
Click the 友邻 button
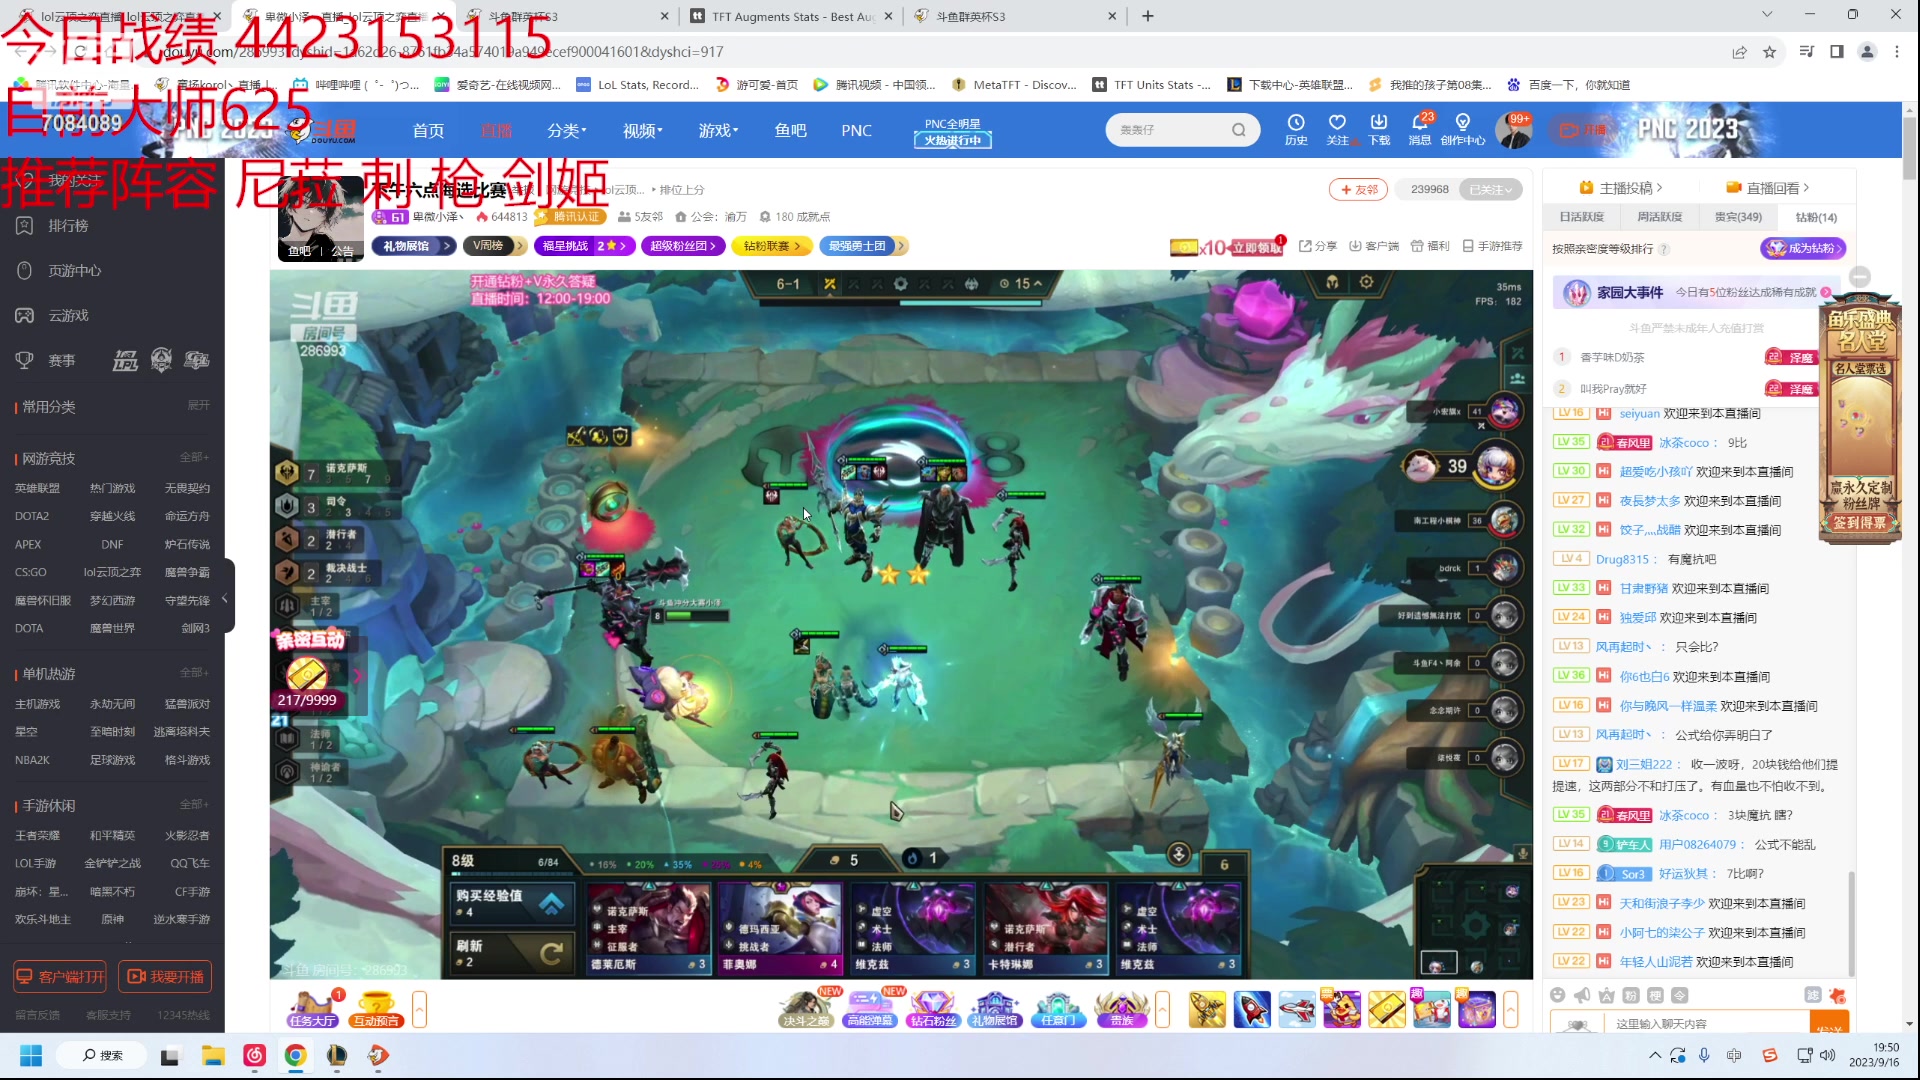pos(1358,189)
